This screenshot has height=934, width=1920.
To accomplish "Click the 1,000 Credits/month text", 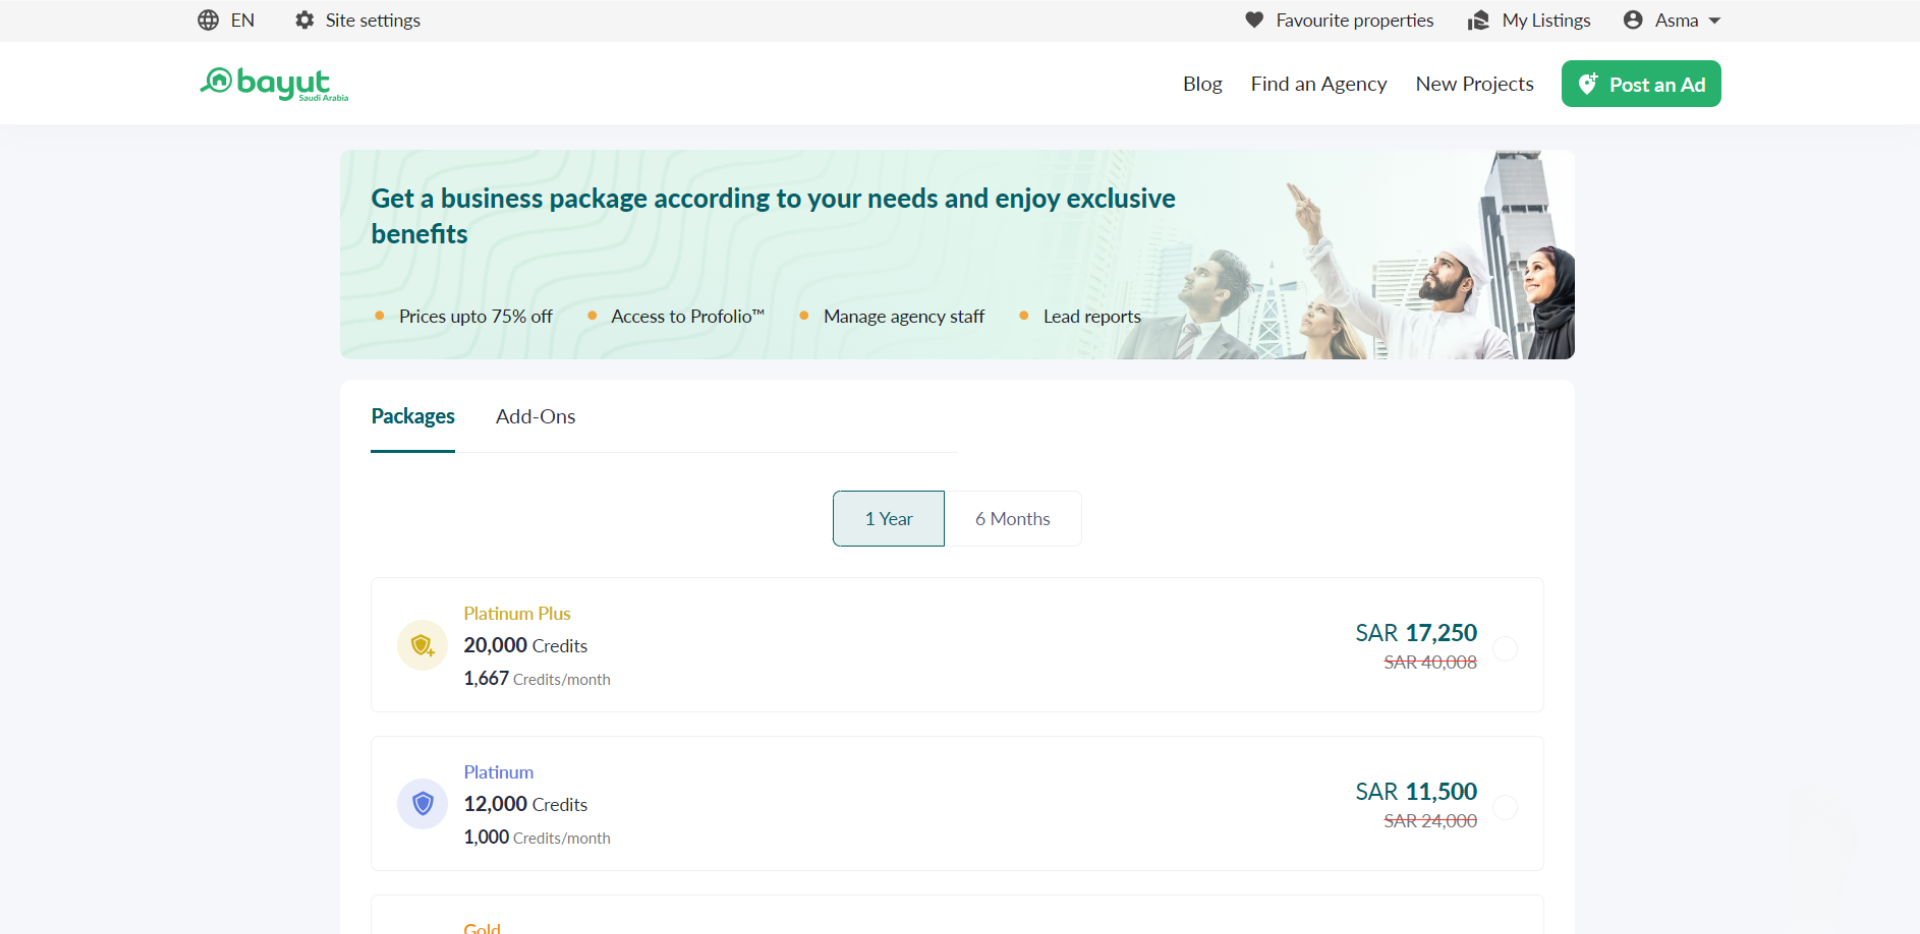I will tap(537, 838).
